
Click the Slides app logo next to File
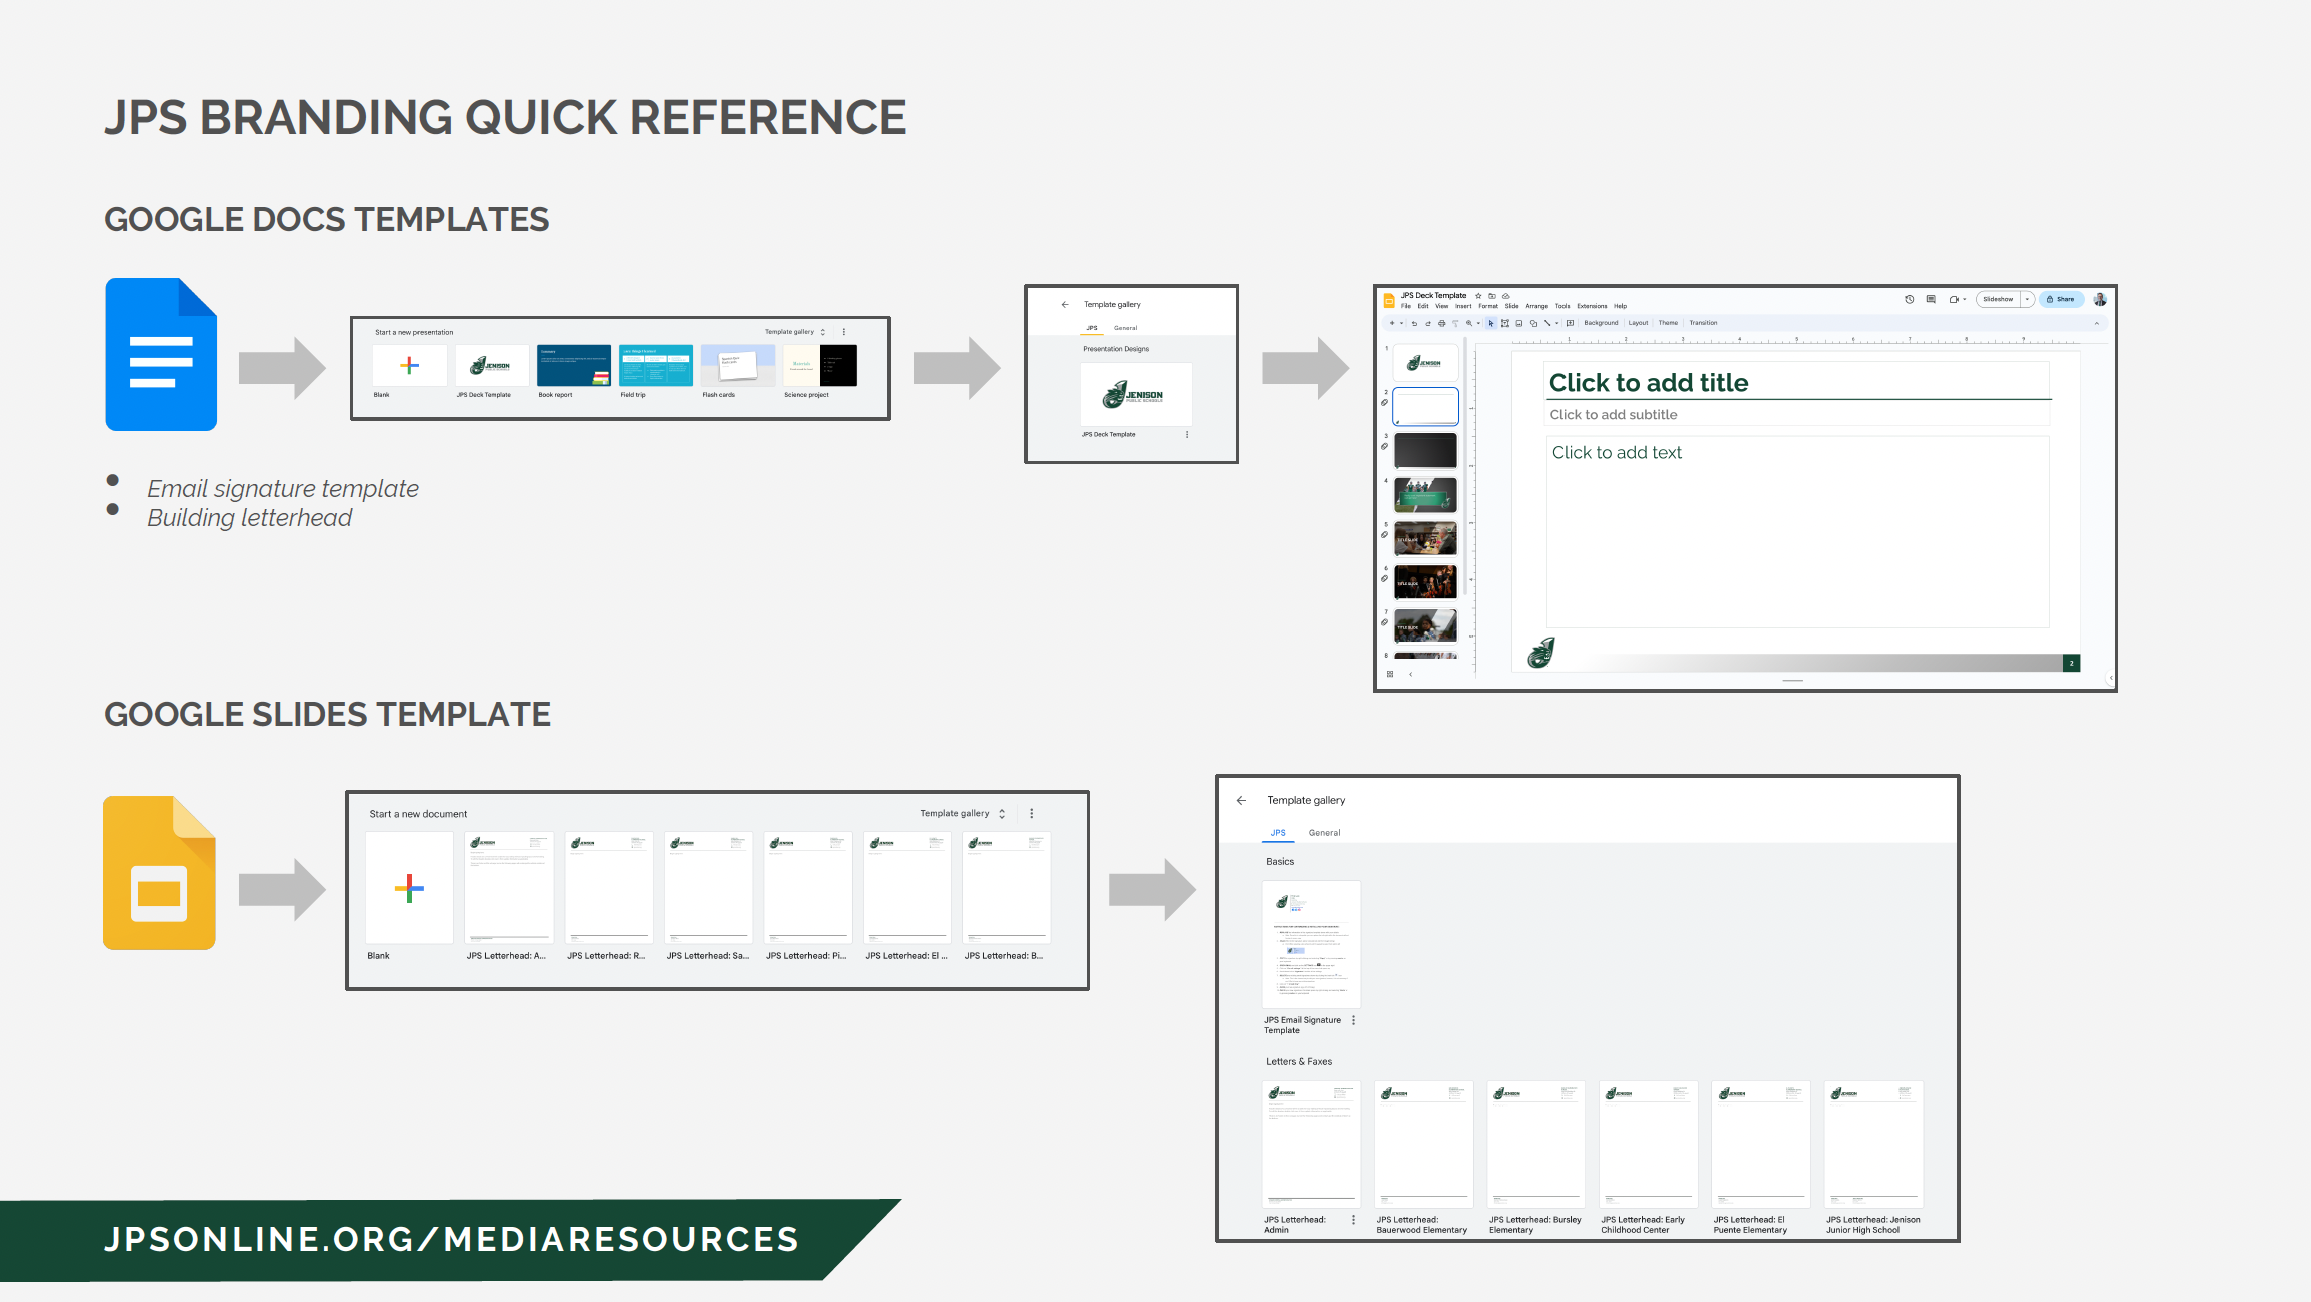click(x=1389, y=300)
